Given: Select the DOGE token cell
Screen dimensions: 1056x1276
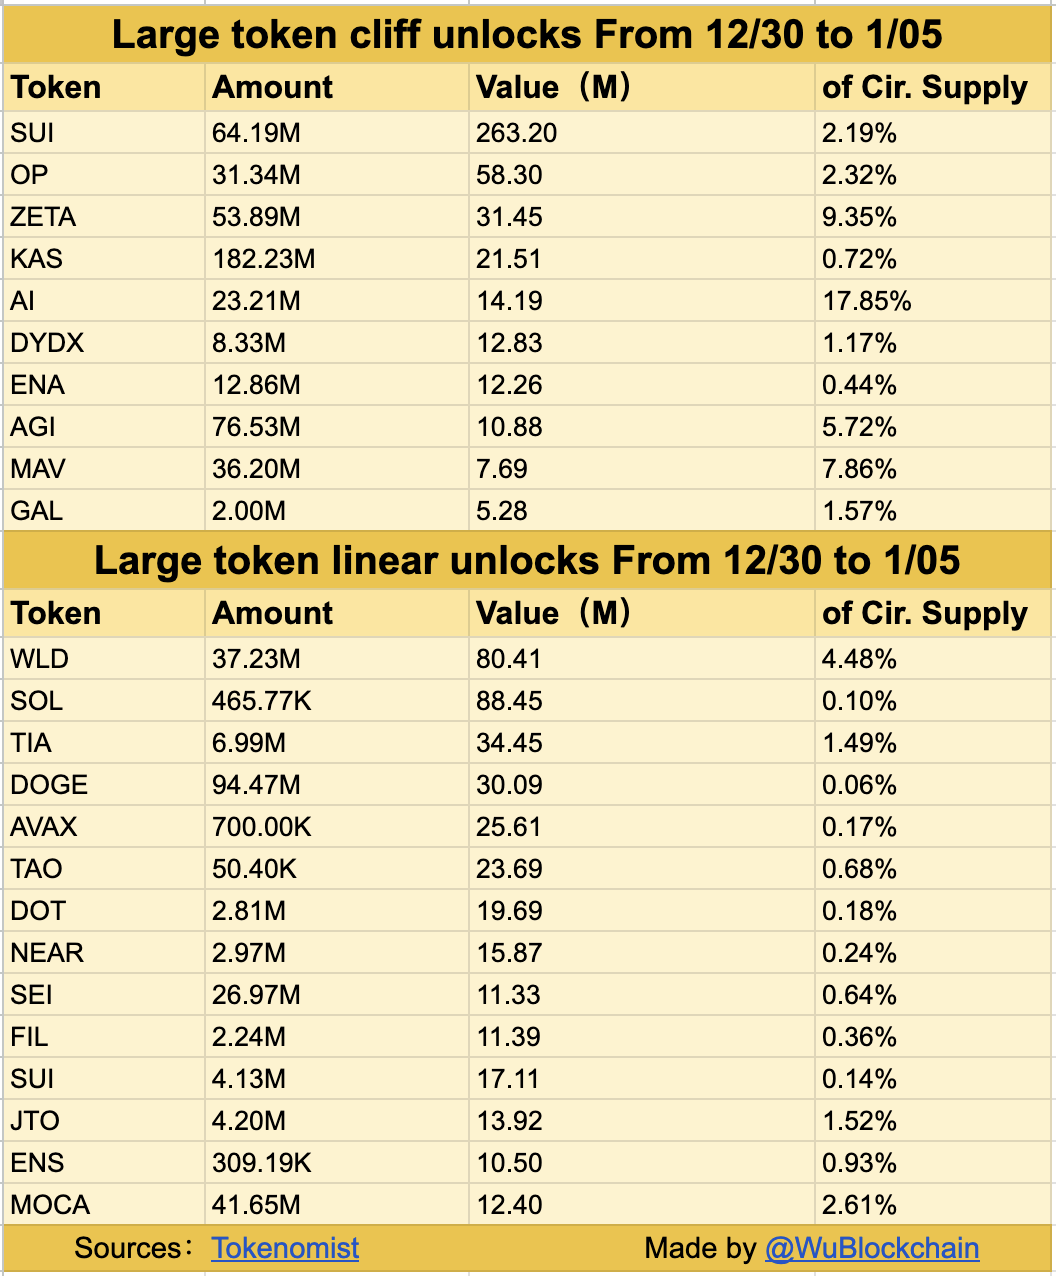Looking at the screenshot, I should (50, 785).
